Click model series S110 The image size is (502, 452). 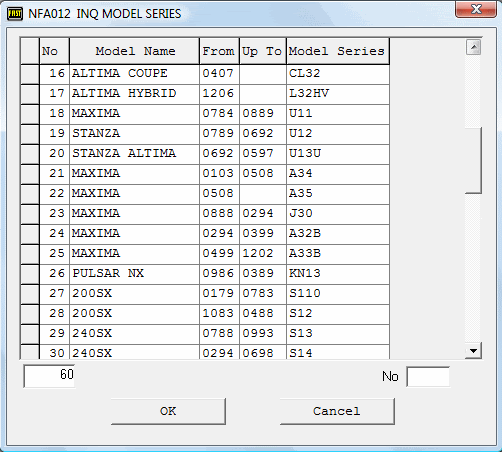[x=338, y=294]
